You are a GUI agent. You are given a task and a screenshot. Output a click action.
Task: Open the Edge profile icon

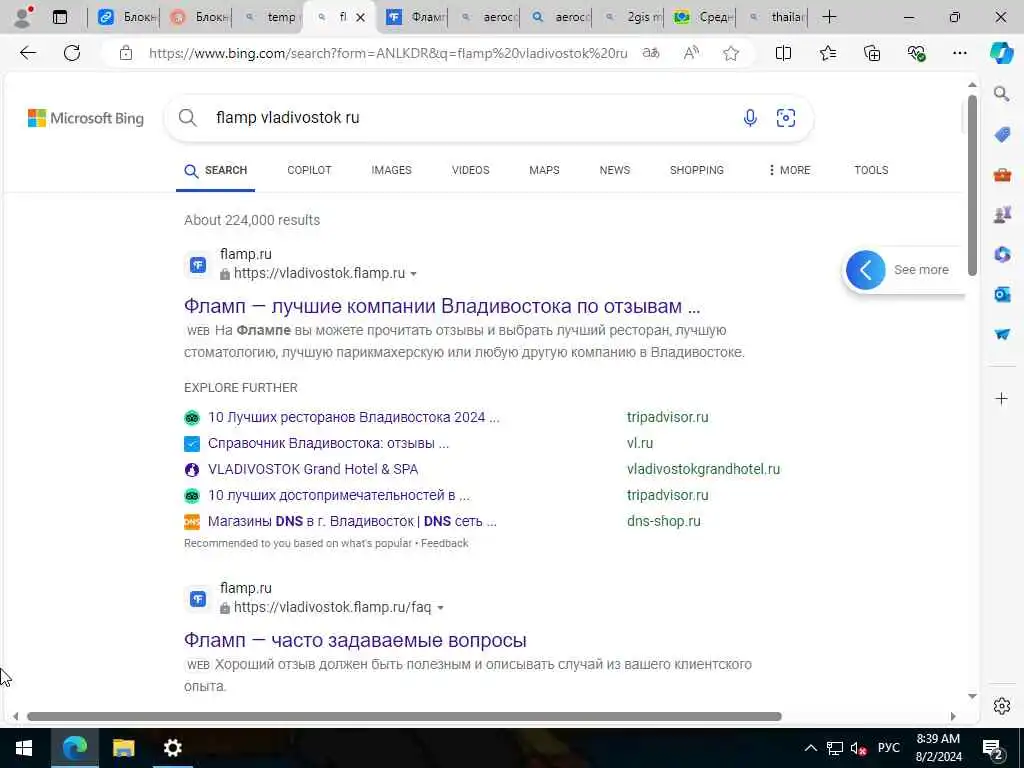[x=23, y=17]
